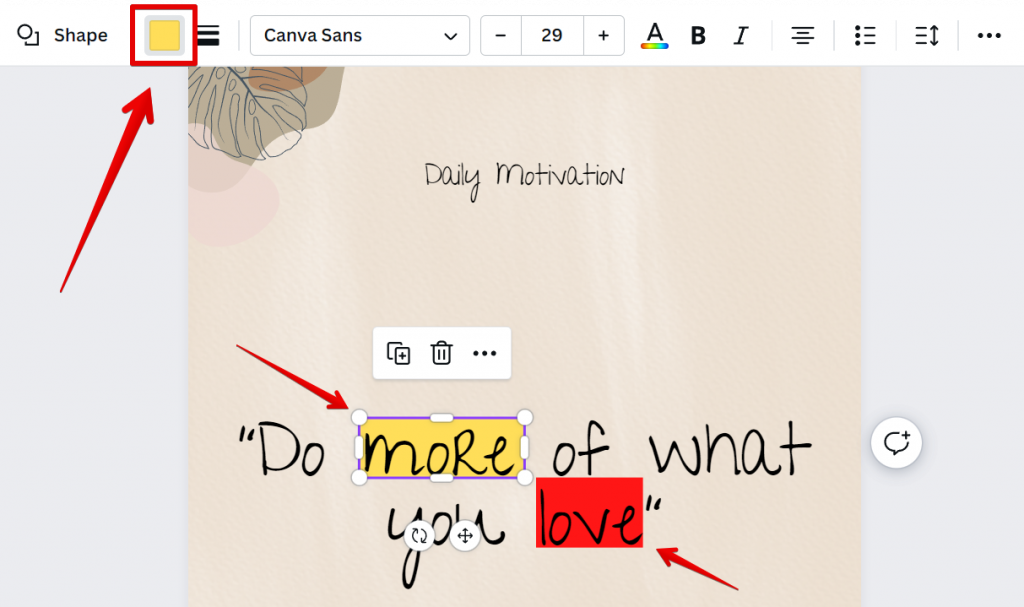This screenshot has width=1024, height=607.
Task: Open the text alignment icon
Action: [803, 35]
